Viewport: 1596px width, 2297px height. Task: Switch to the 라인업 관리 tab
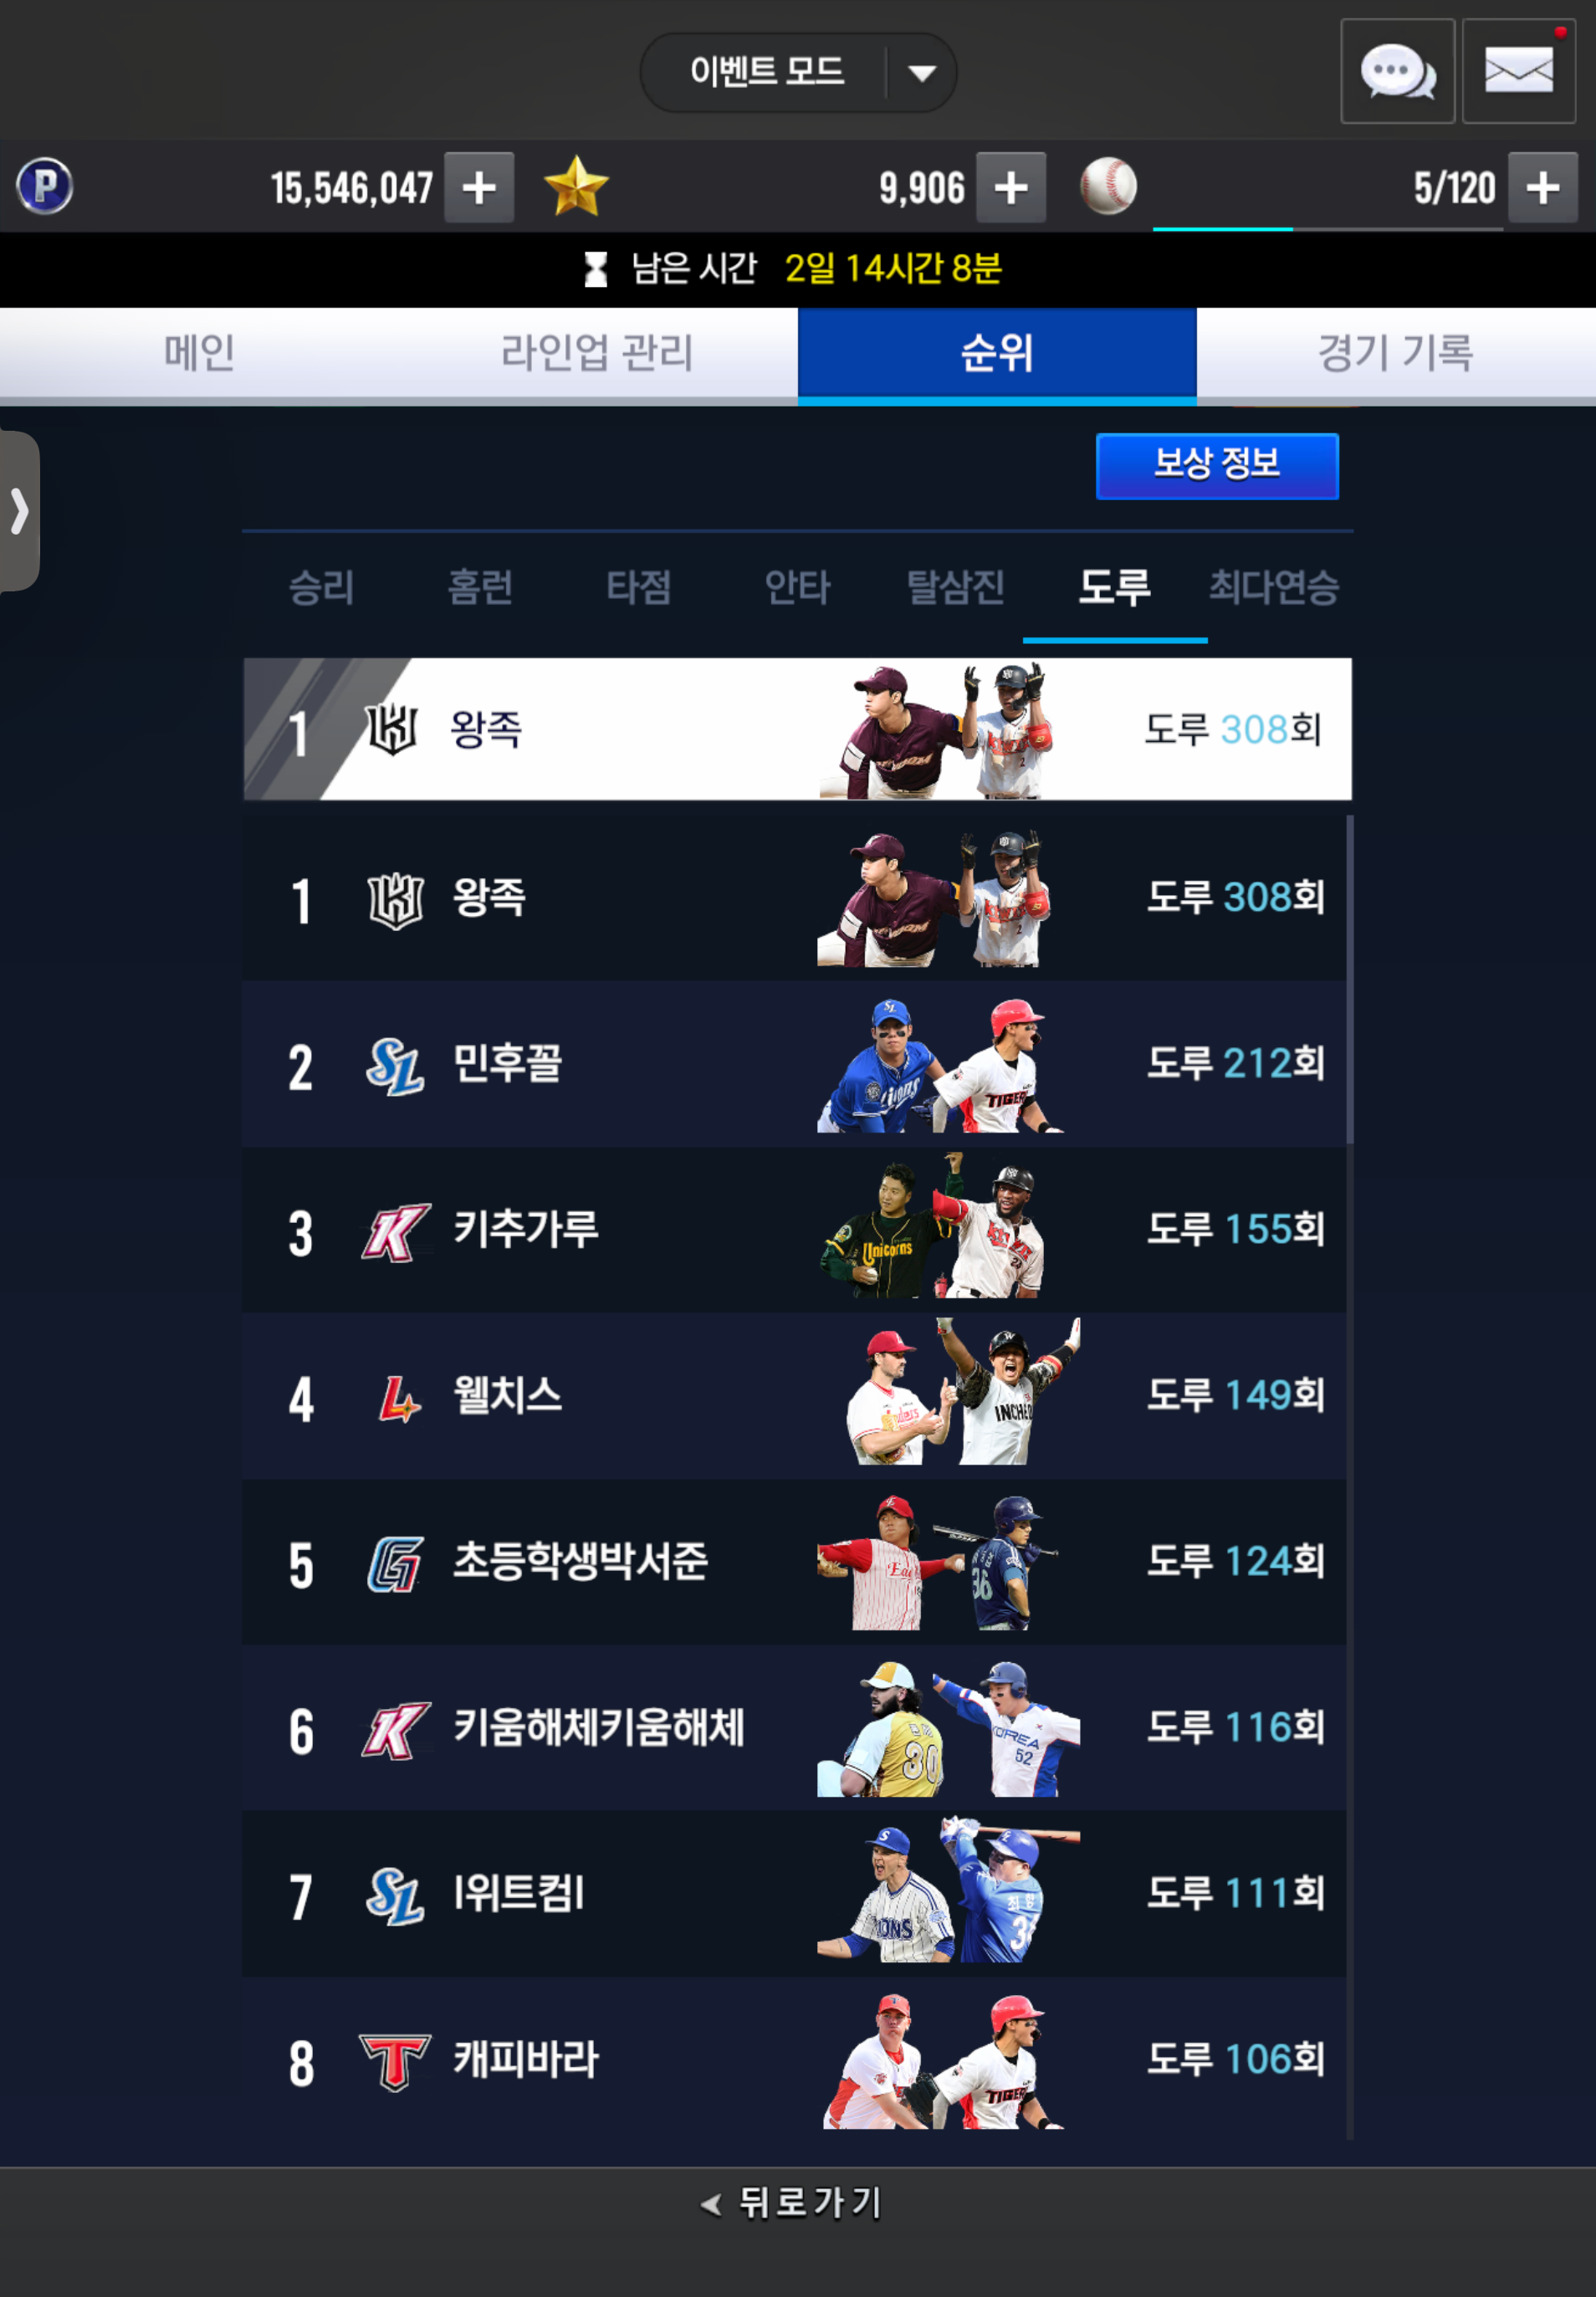[597, 353]
